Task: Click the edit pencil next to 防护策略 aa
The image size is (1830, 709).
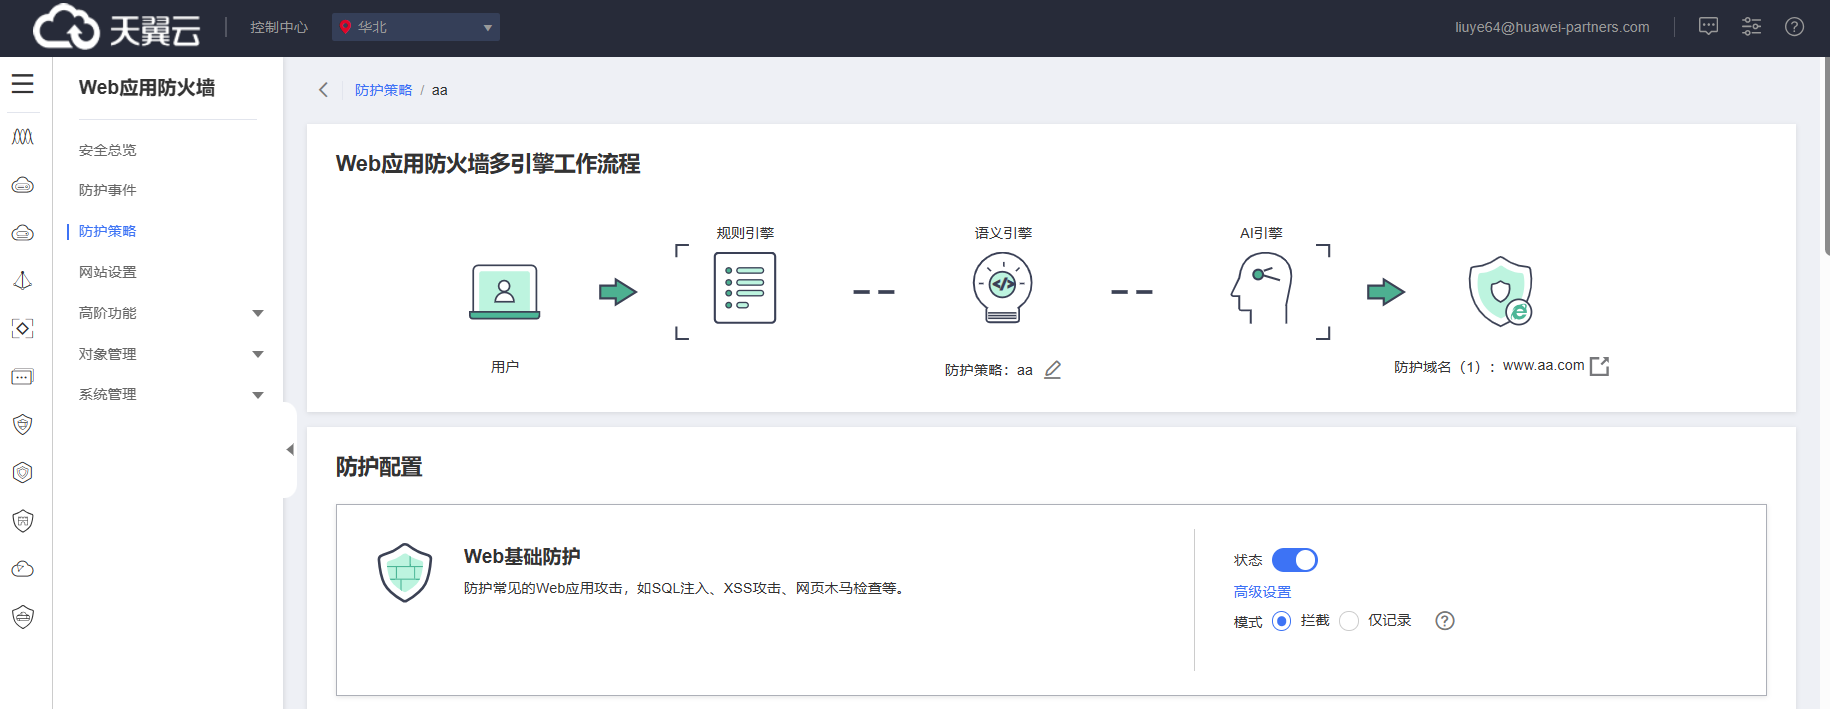Action: pyautogui.click(x=1052, y=370)
